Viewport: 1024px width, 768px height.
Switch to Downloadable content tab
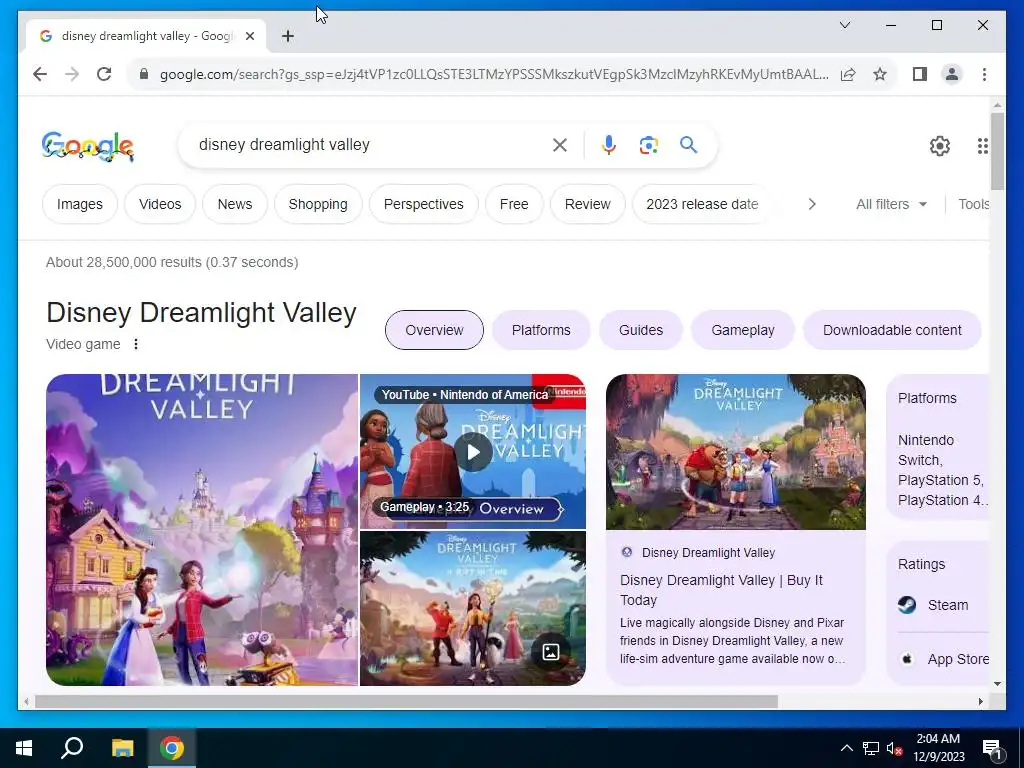(x=892, y=330)
